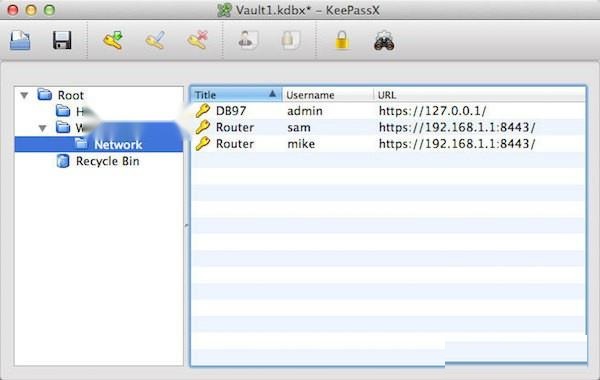Collapse the Root group triangle

point(24,95)
